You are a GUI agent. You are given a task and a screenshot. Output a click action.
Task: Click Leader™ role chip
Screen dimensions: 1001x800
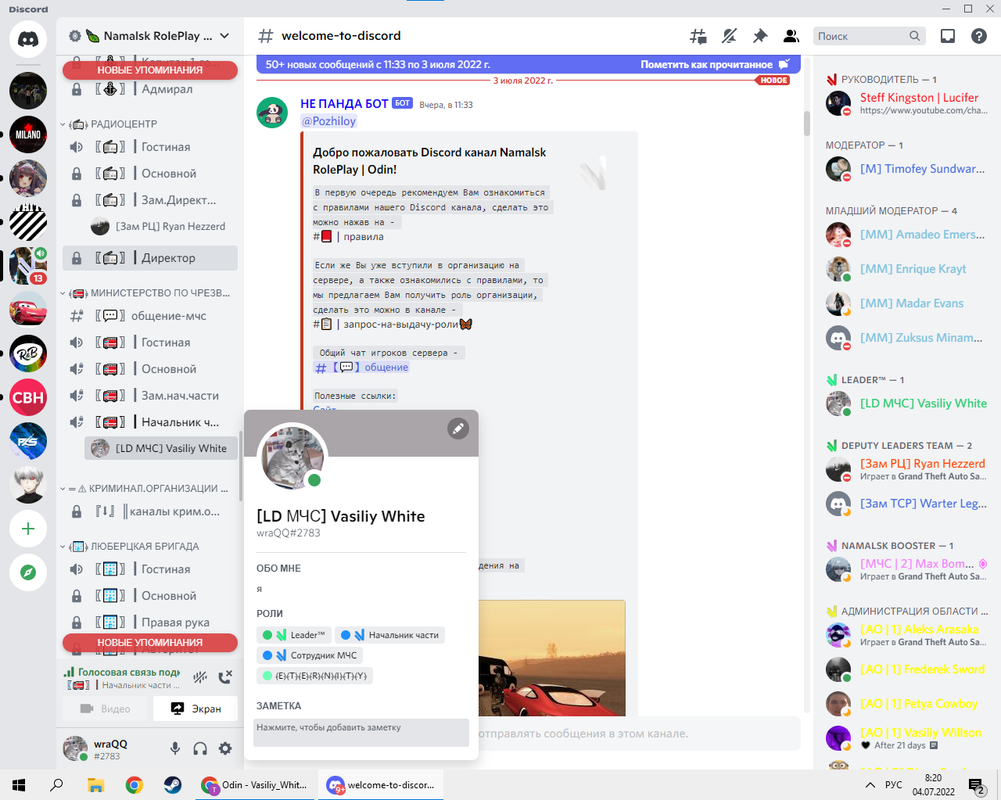point(294,635)
